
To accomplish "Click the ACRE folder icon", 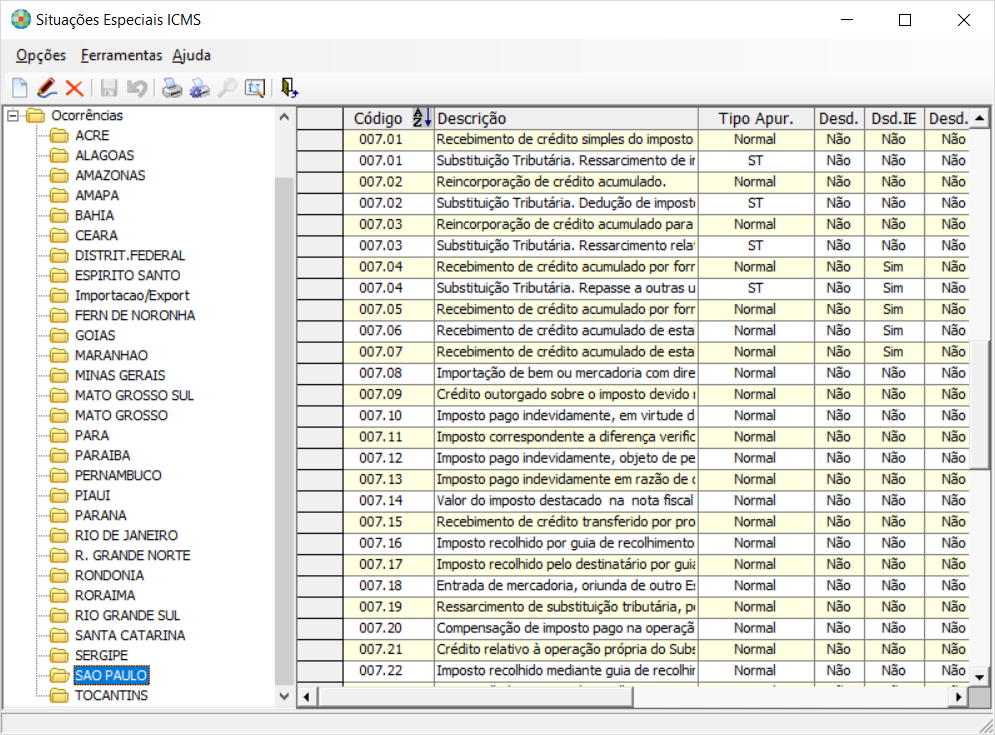I will pos(59,136).
